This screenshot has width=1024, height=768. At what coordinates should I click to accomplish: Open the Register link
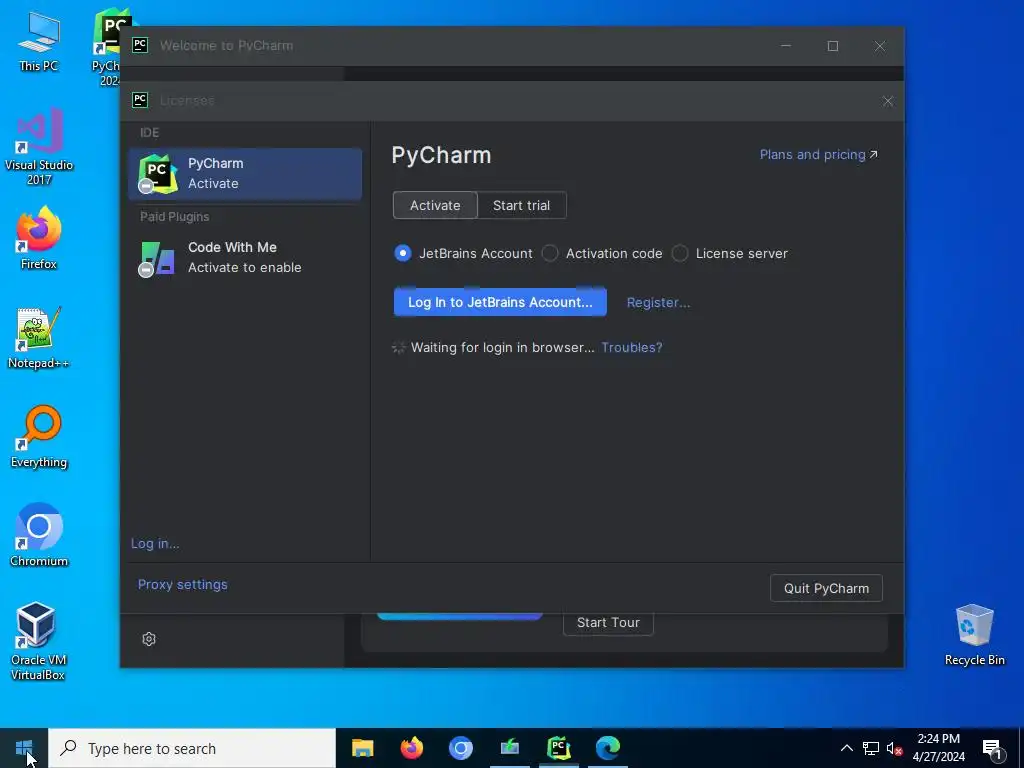(658, 302)
